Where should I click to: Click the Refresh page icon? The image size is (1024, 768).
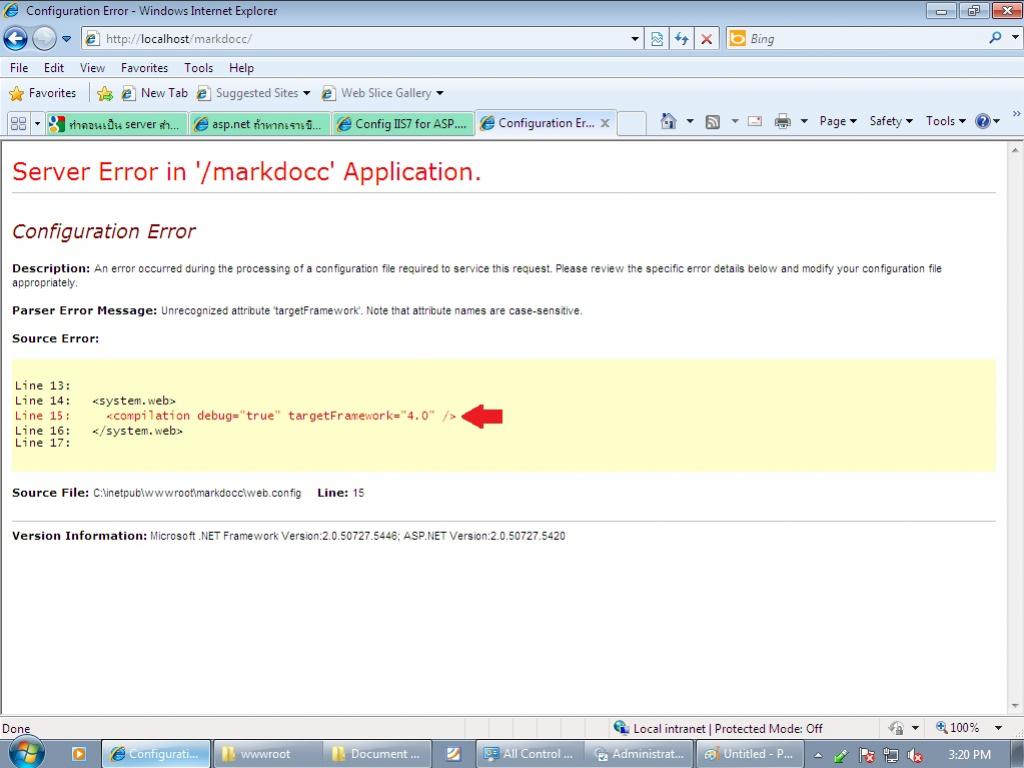682,39
